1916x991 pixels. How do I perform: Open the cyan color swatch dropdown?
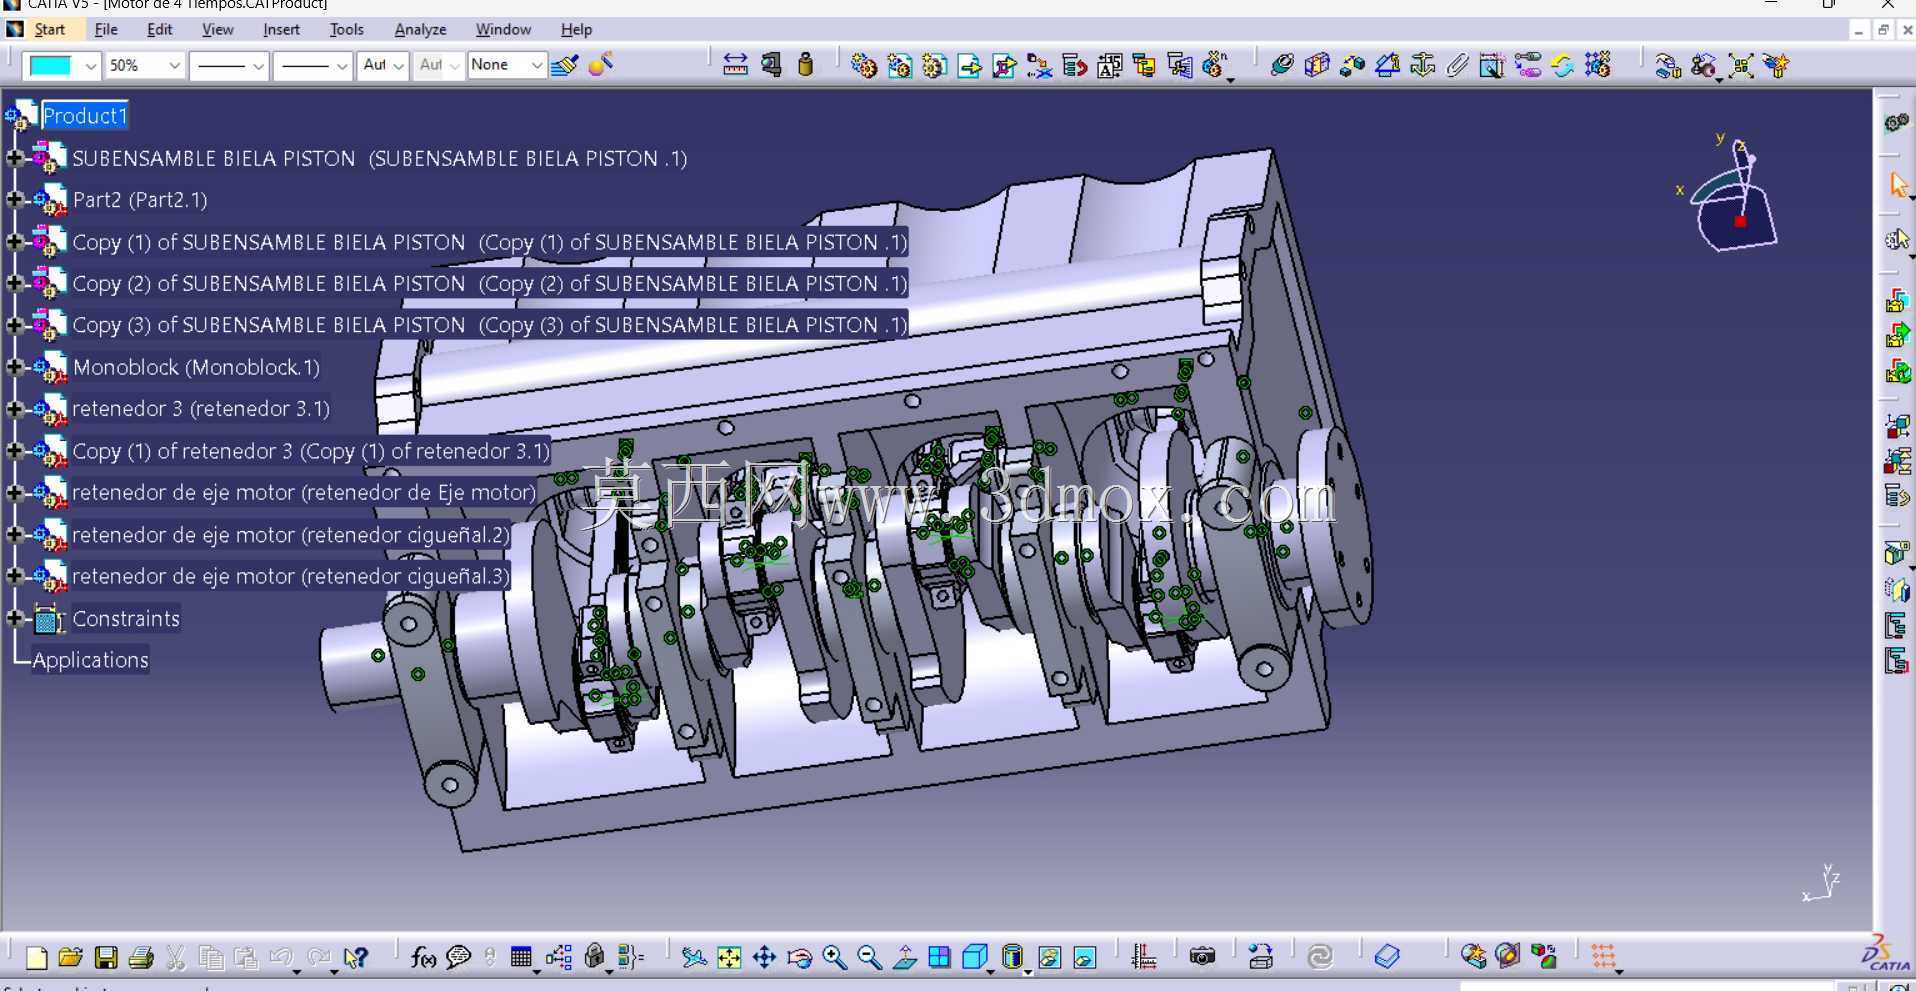click(x=62, y=66)
